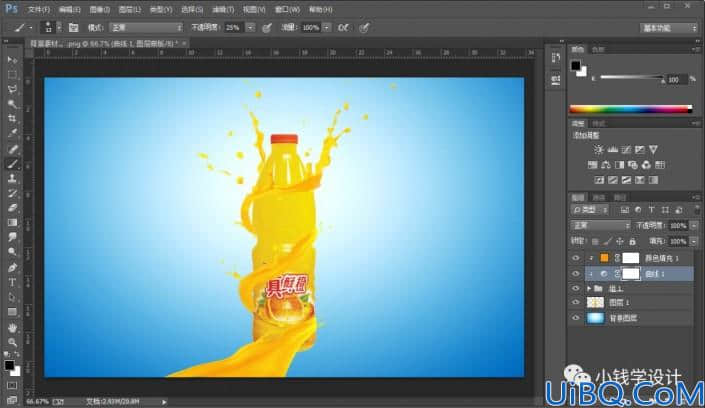Toggle lock image pixels
705x408 pixels.
607,242
